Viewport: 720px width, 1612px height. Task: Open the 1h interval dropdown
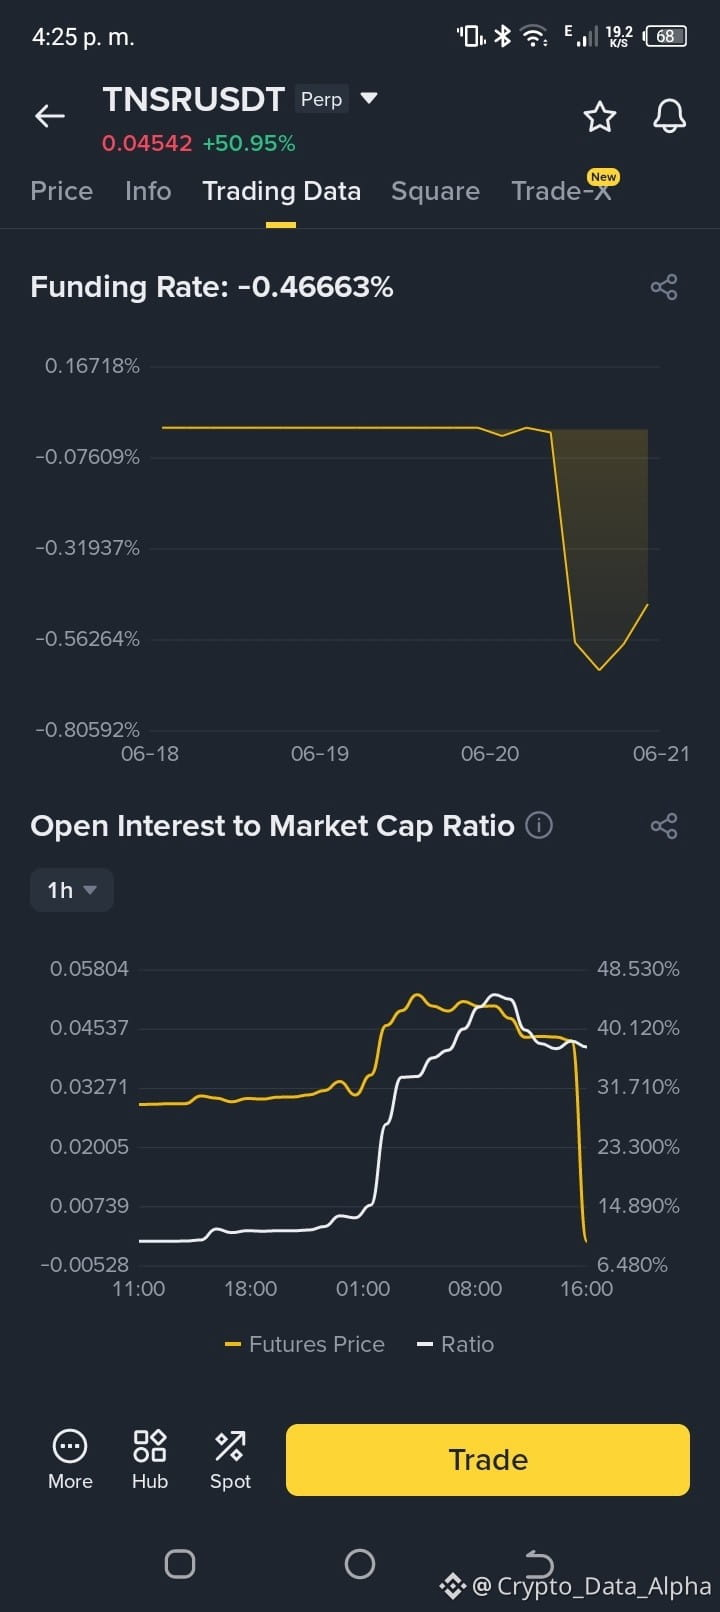pos(72,890)
